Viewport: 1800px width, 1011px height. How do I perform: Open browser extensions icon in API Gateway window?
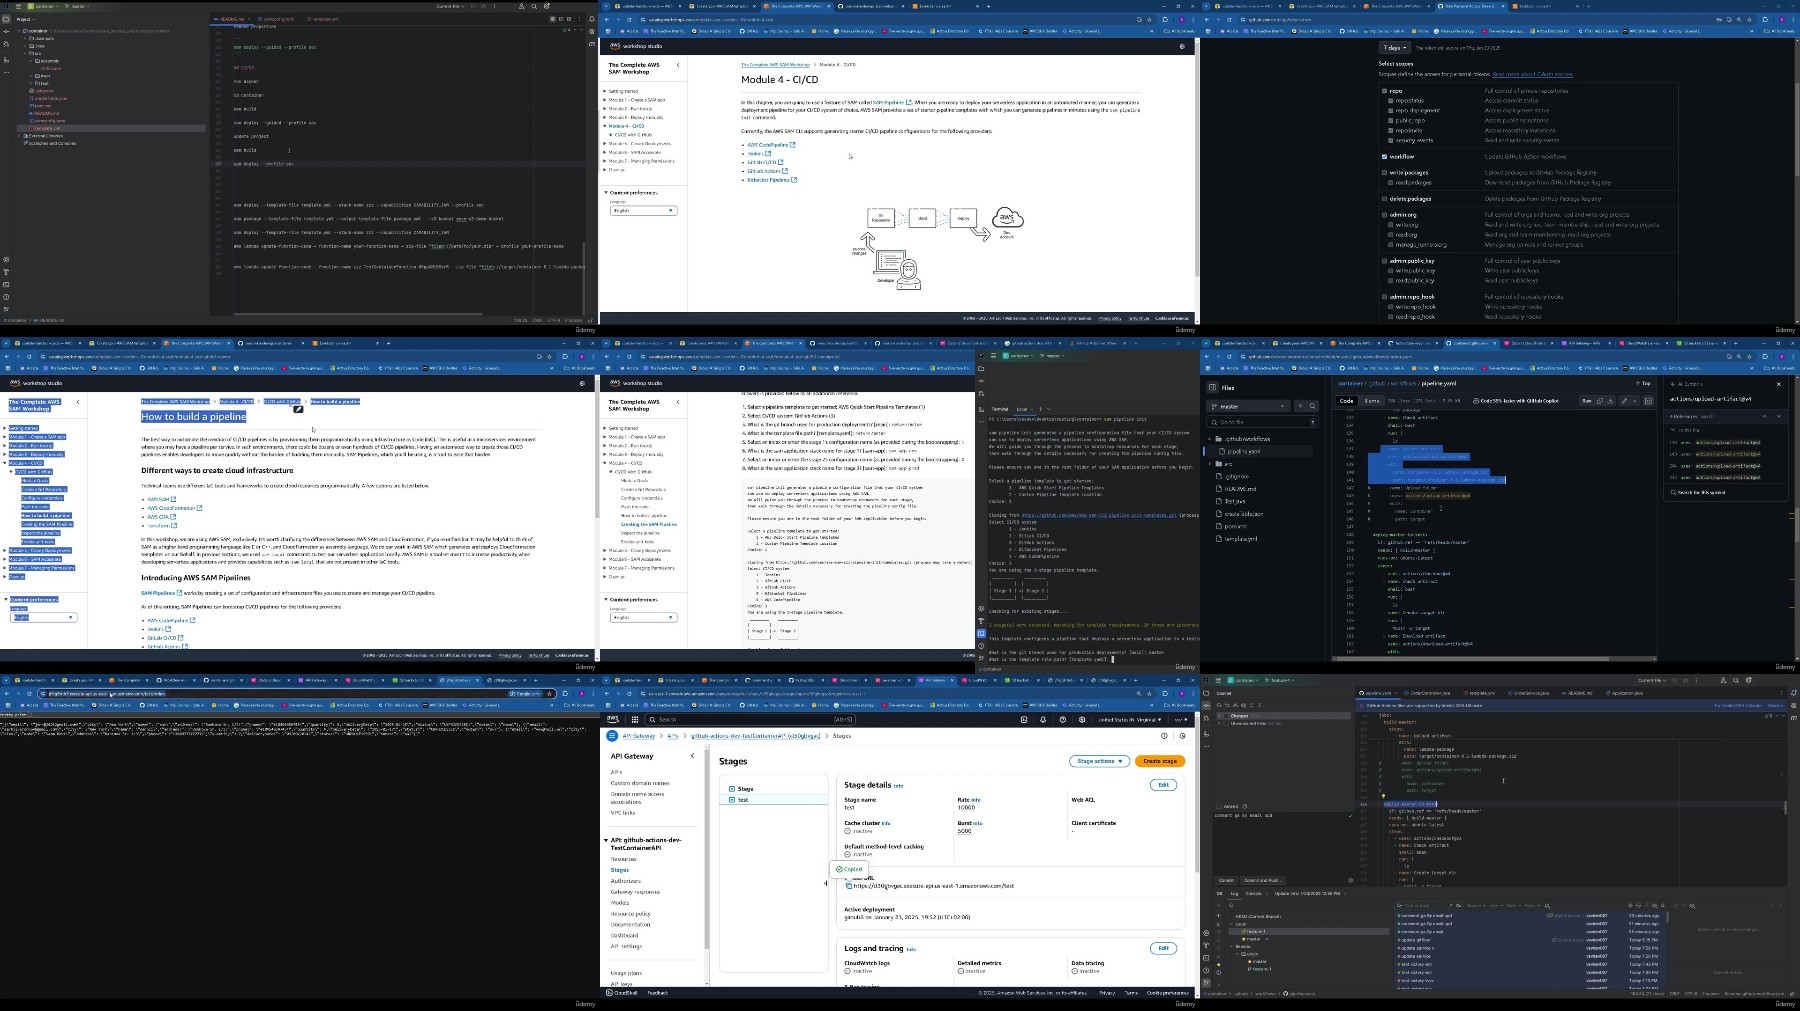1165,693
